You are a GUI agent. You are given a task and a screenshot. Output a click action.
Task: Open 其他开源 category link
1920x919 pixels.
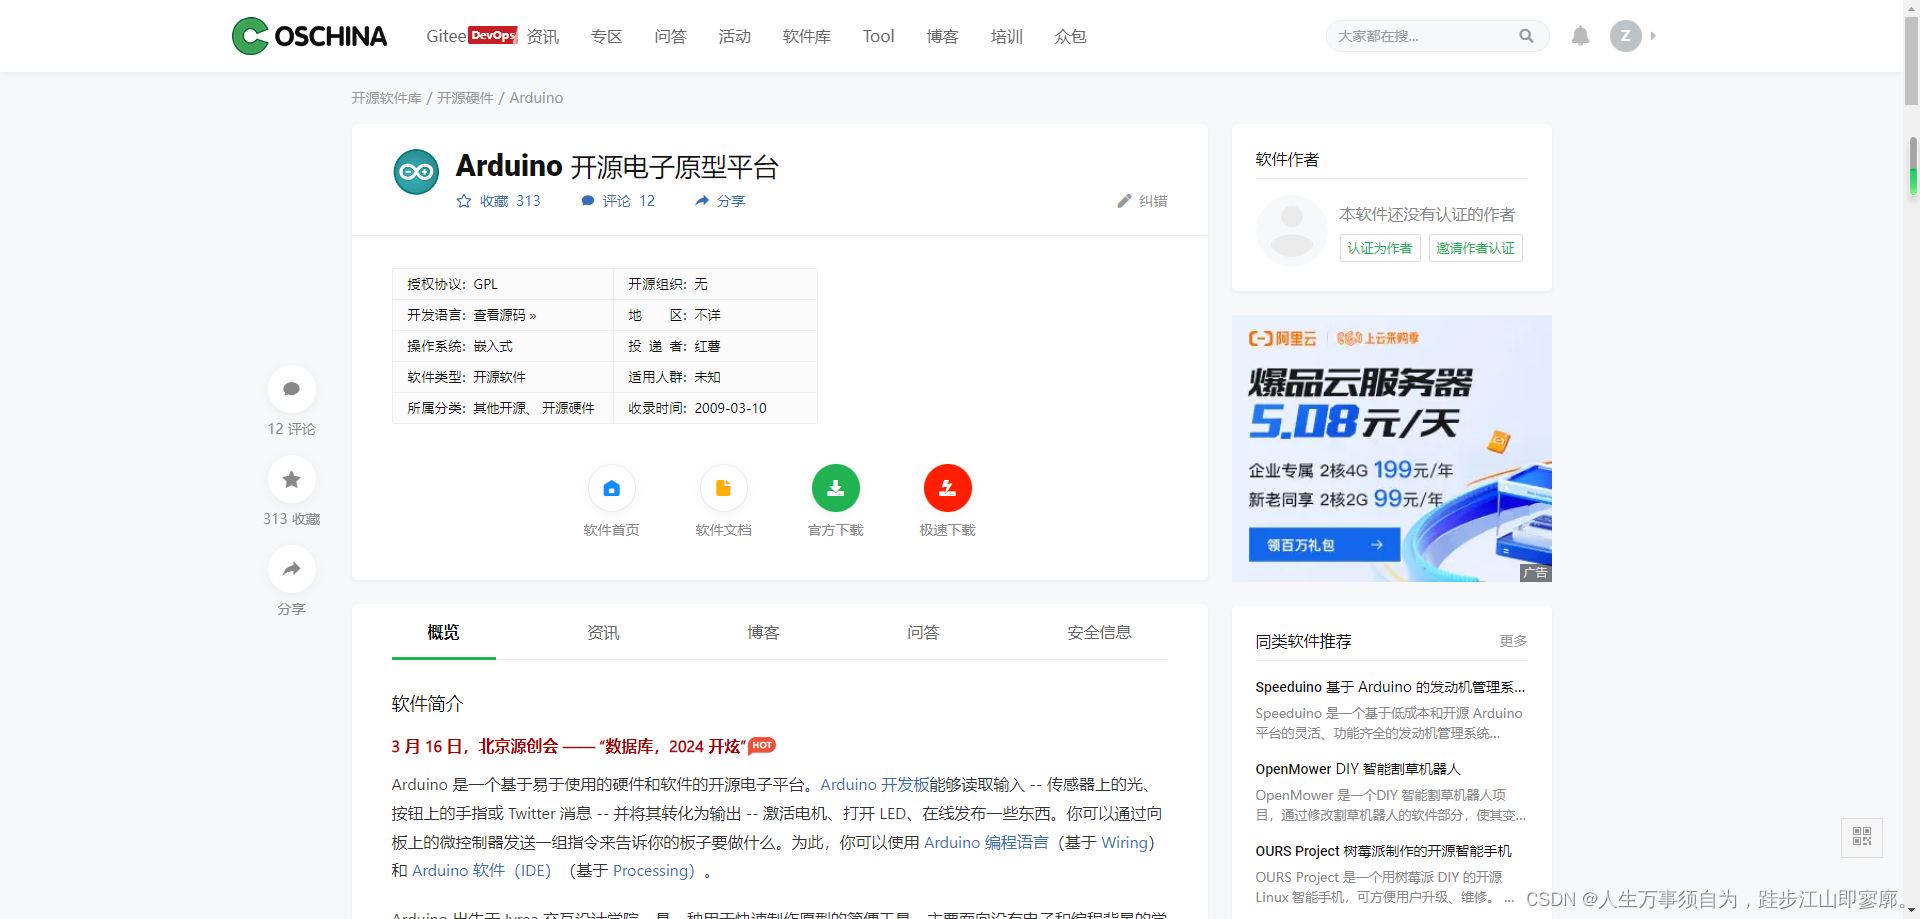click(x=499, y=408)
